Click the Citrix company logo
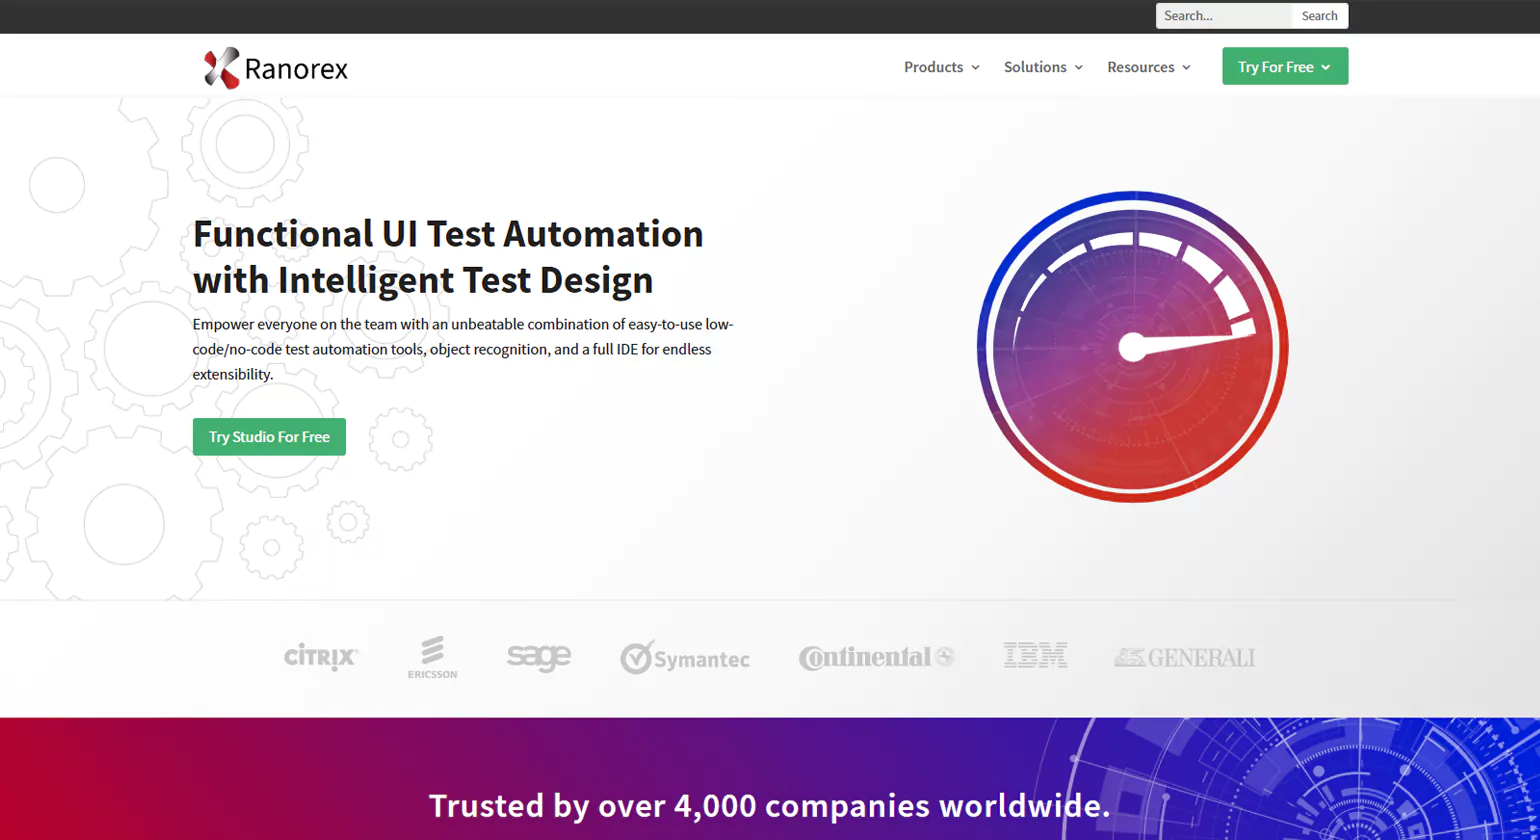This screenshot has width=1540, height=840. click(x=321, y=657)
